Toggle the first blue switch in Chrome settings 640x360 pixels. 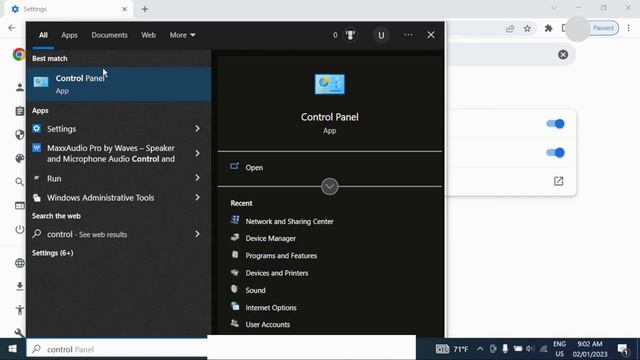[556, 124]
